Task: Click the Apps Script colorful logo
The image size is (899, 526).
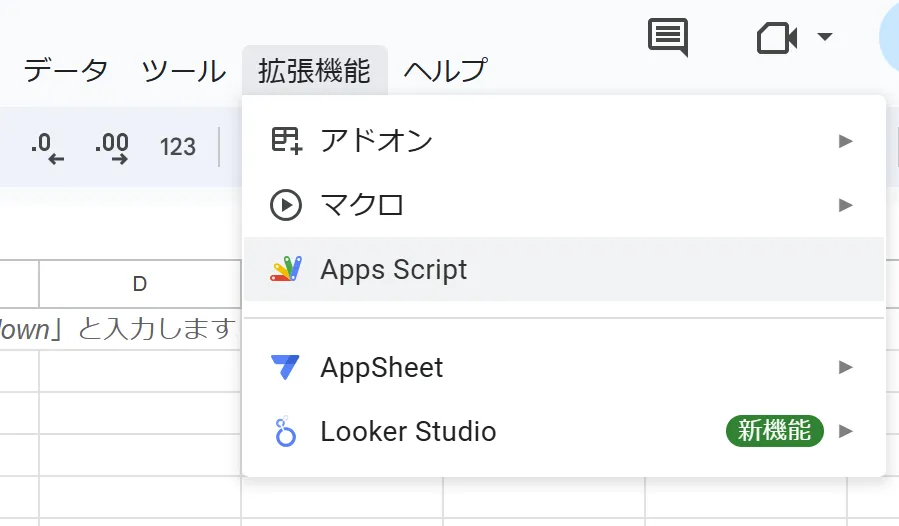Action: [286, 269]
